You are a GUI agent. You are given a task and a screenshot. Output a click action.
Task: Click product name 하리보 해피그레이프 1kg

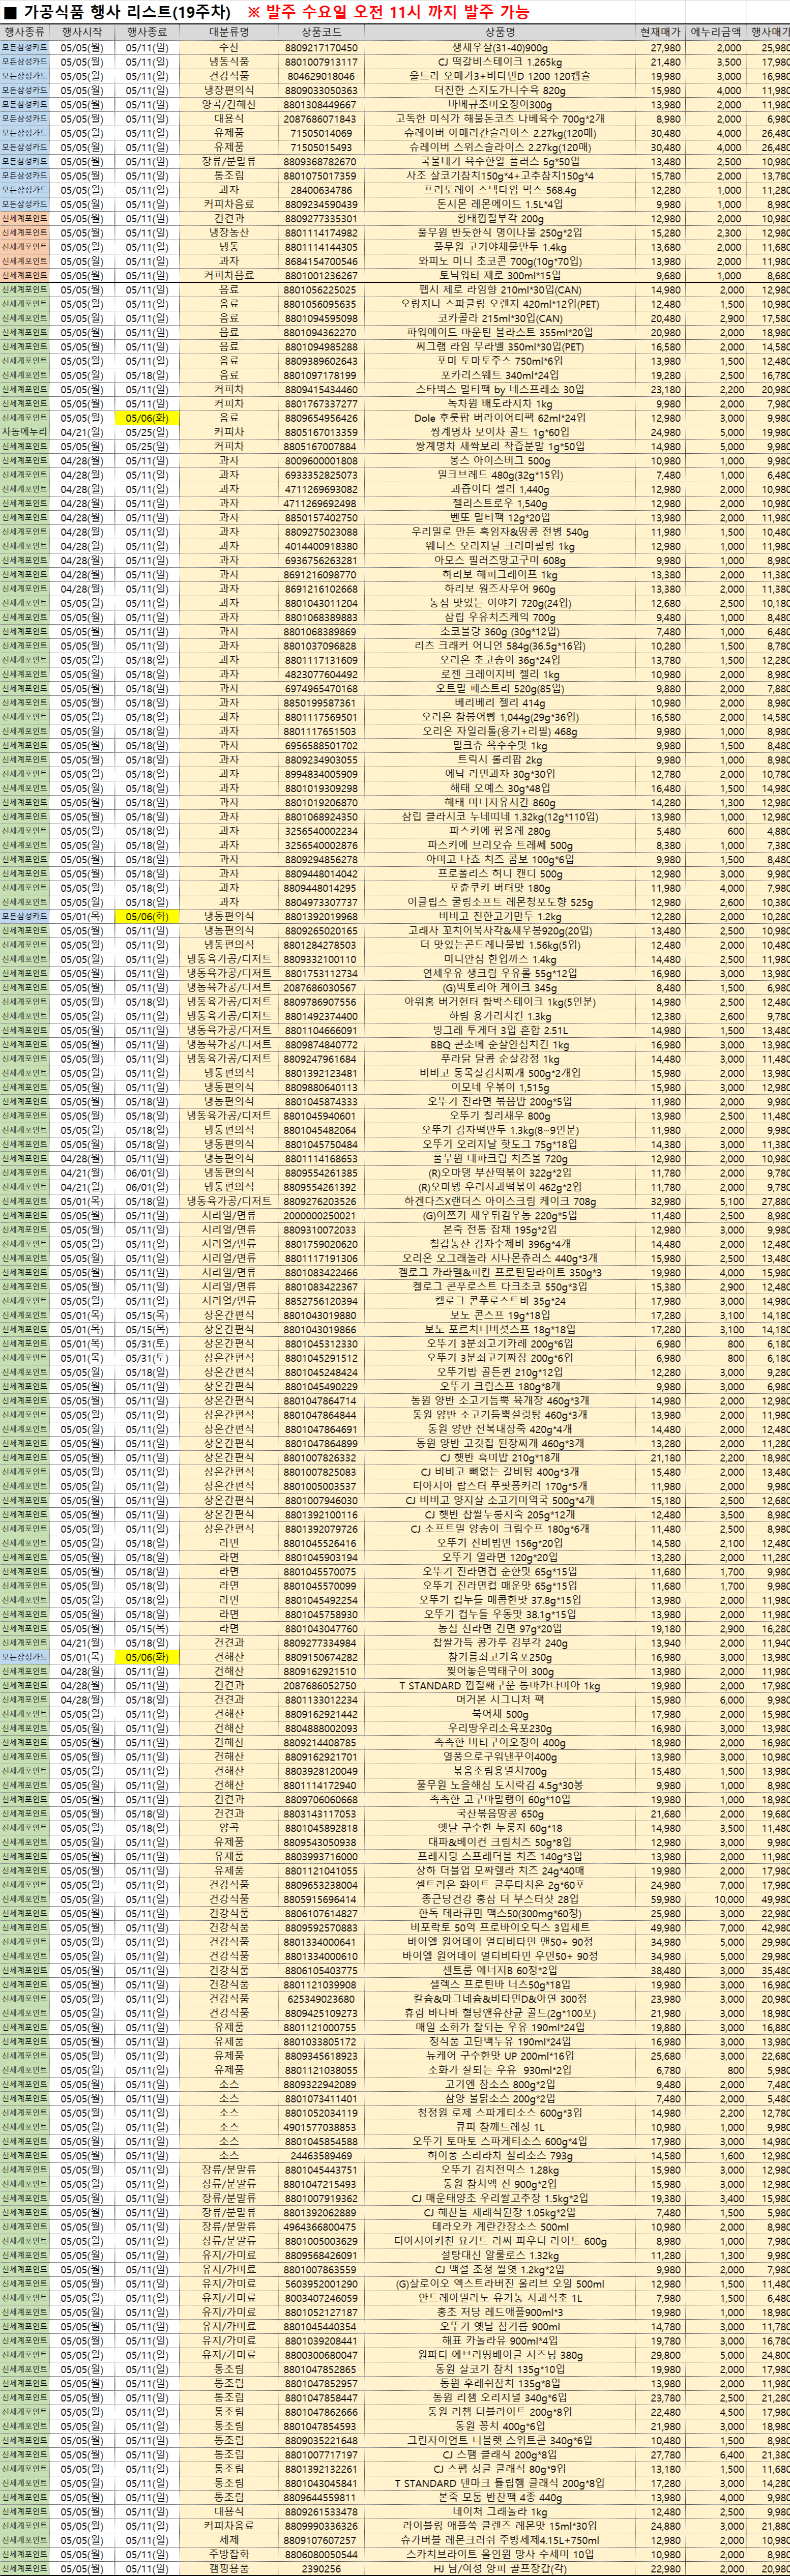click(500, 575)
